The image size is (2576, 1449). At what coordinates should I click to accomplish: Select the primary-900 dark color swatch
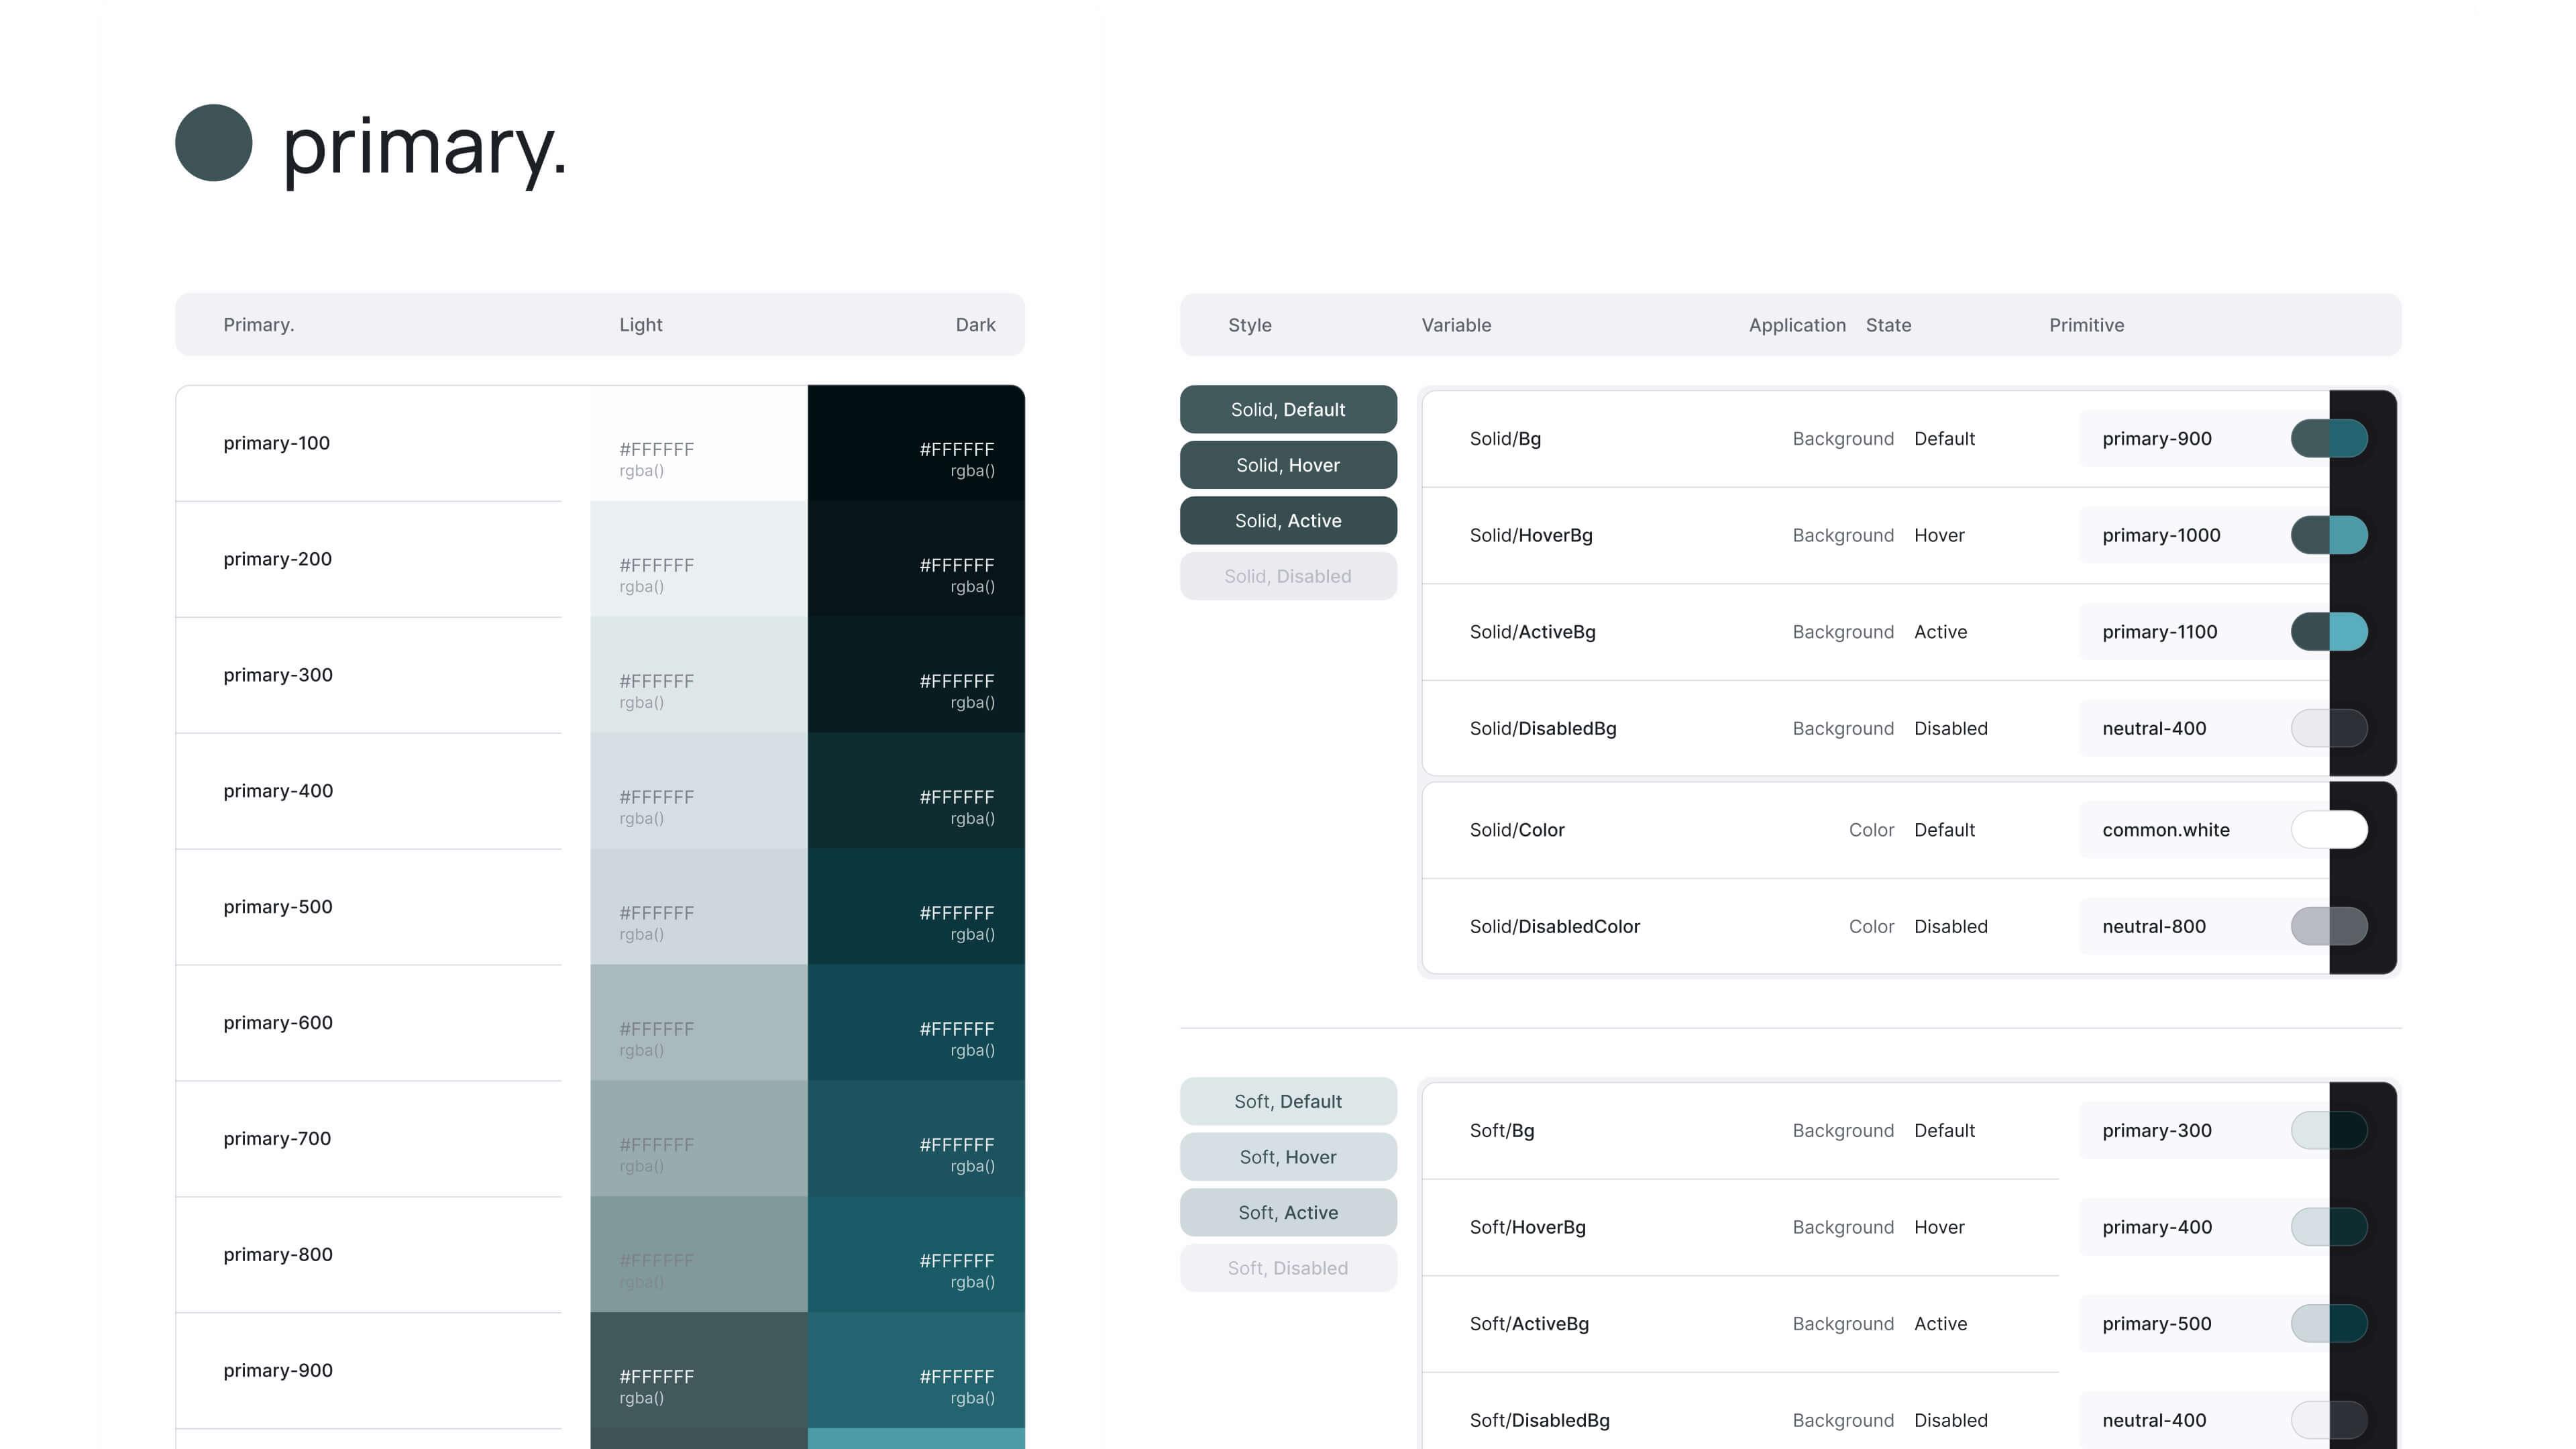[916, 1371]
